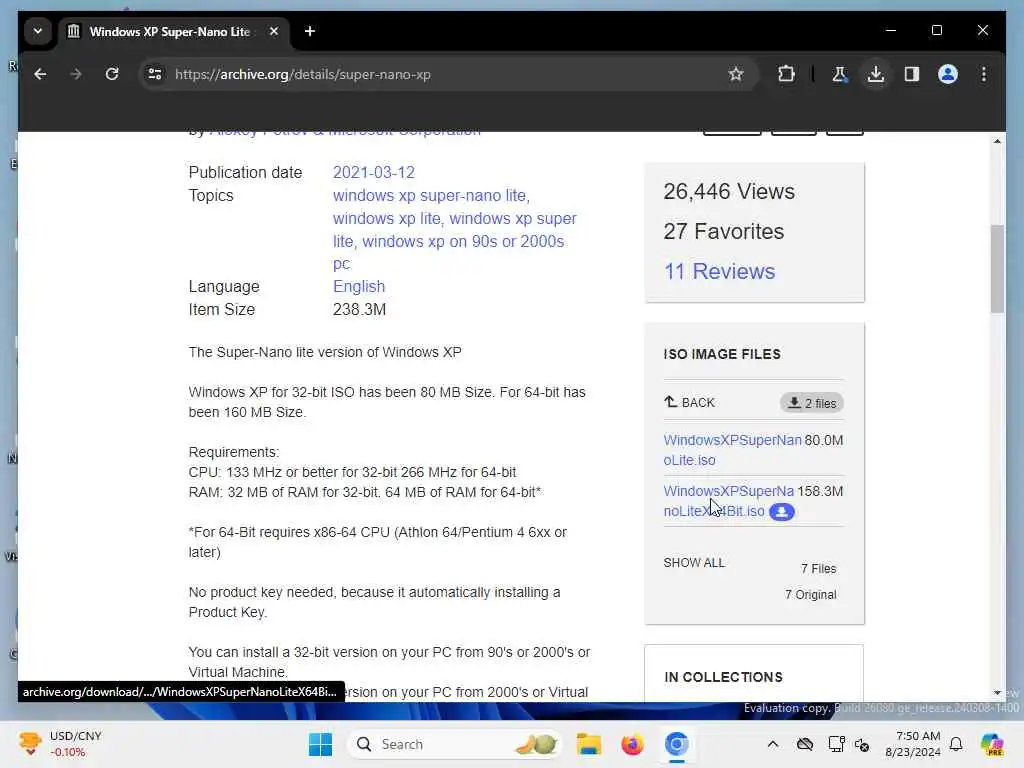The height and width of the screenshot is (768, 1024).
Task: Click the page vertical scrollbar thumb
Action: click(997, 268)
